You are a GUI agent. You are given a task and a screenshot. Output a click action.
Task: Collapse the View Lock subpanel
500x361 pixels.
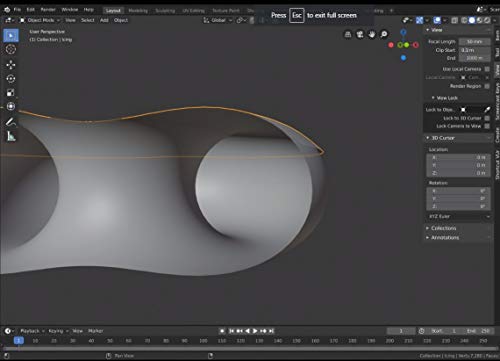(433, 98)
